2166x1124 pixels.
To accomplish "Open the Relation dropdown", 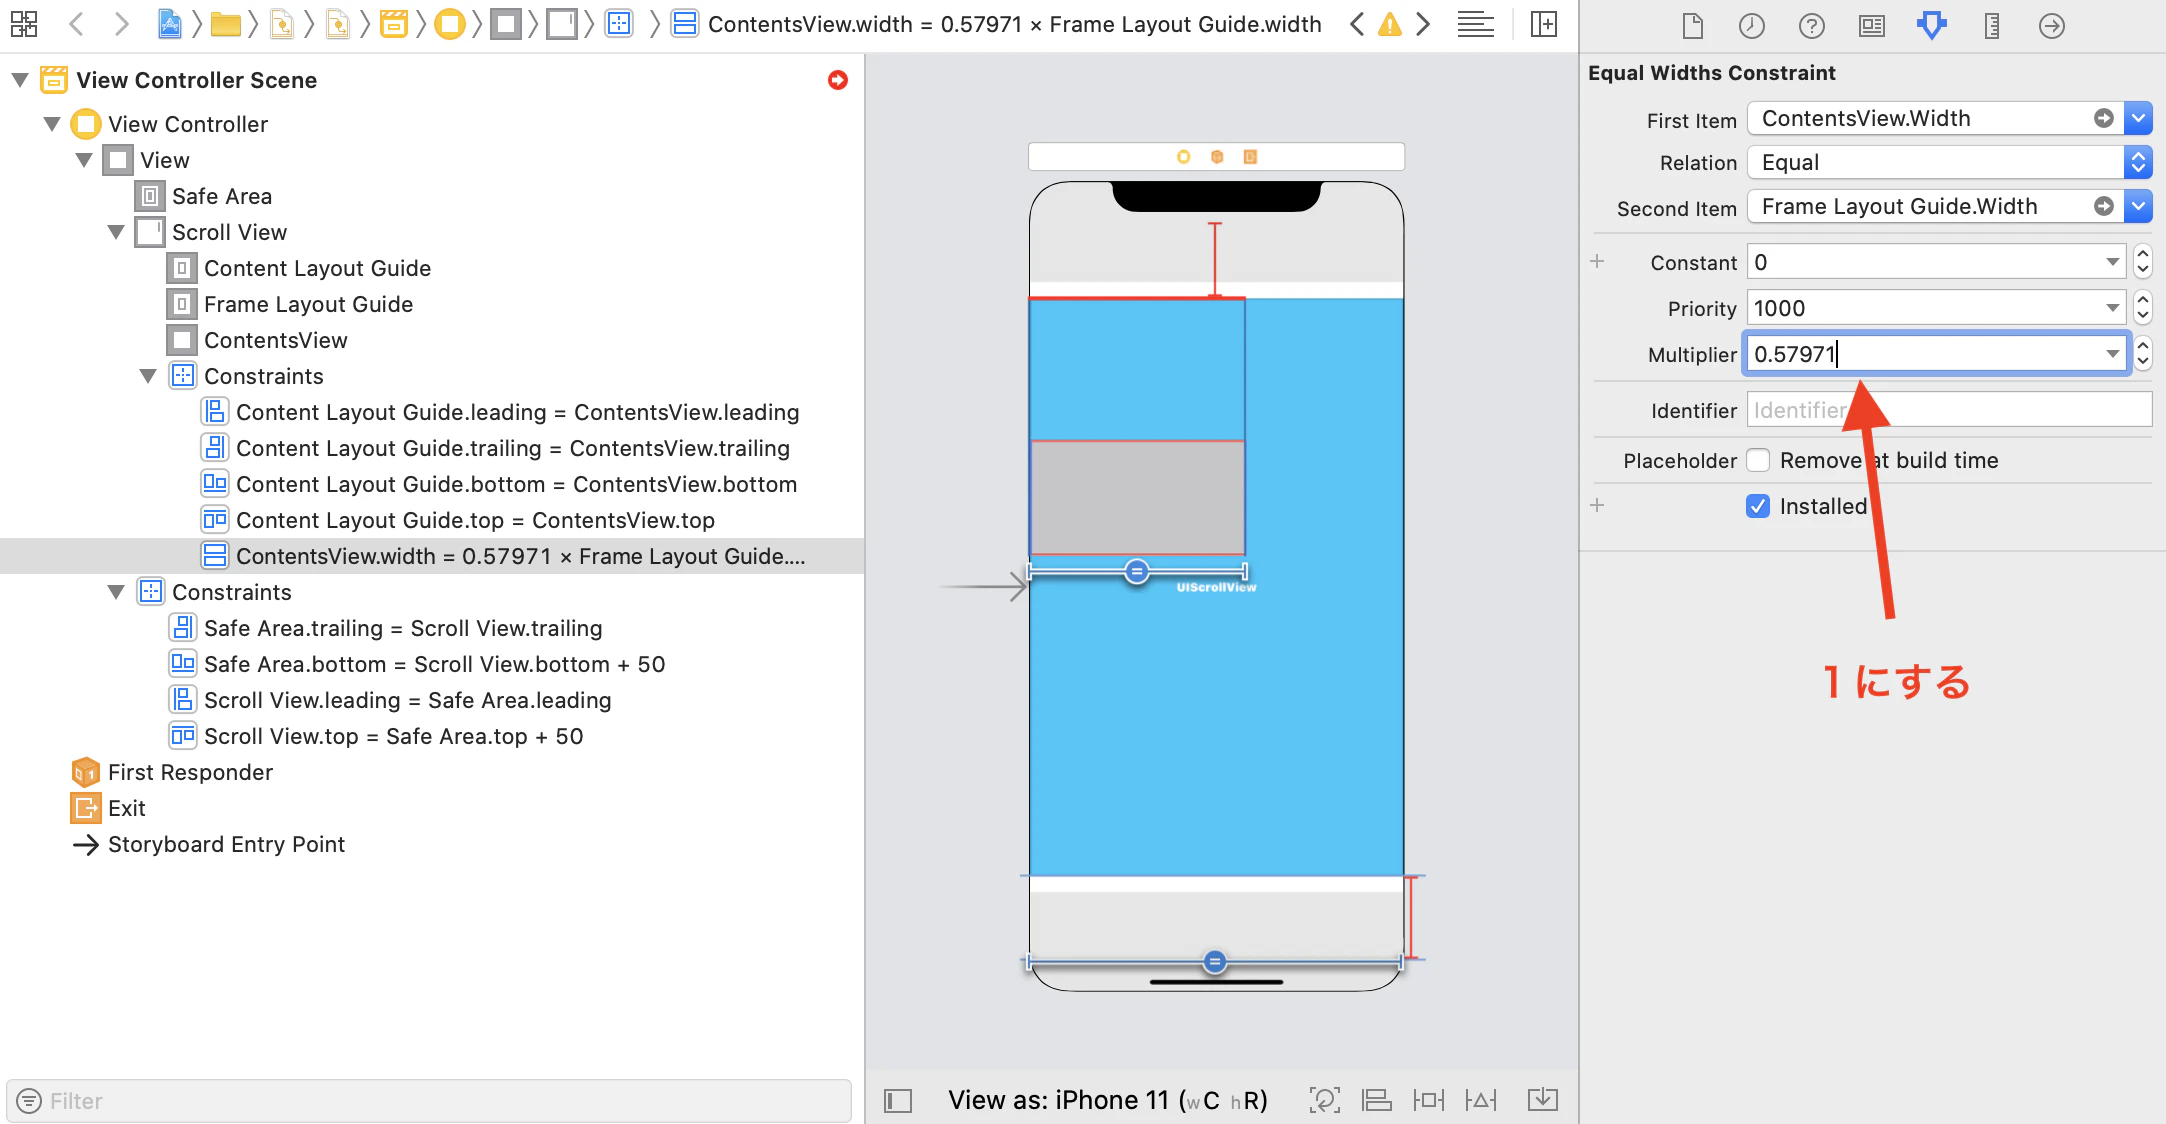I will coord(2138,162).
